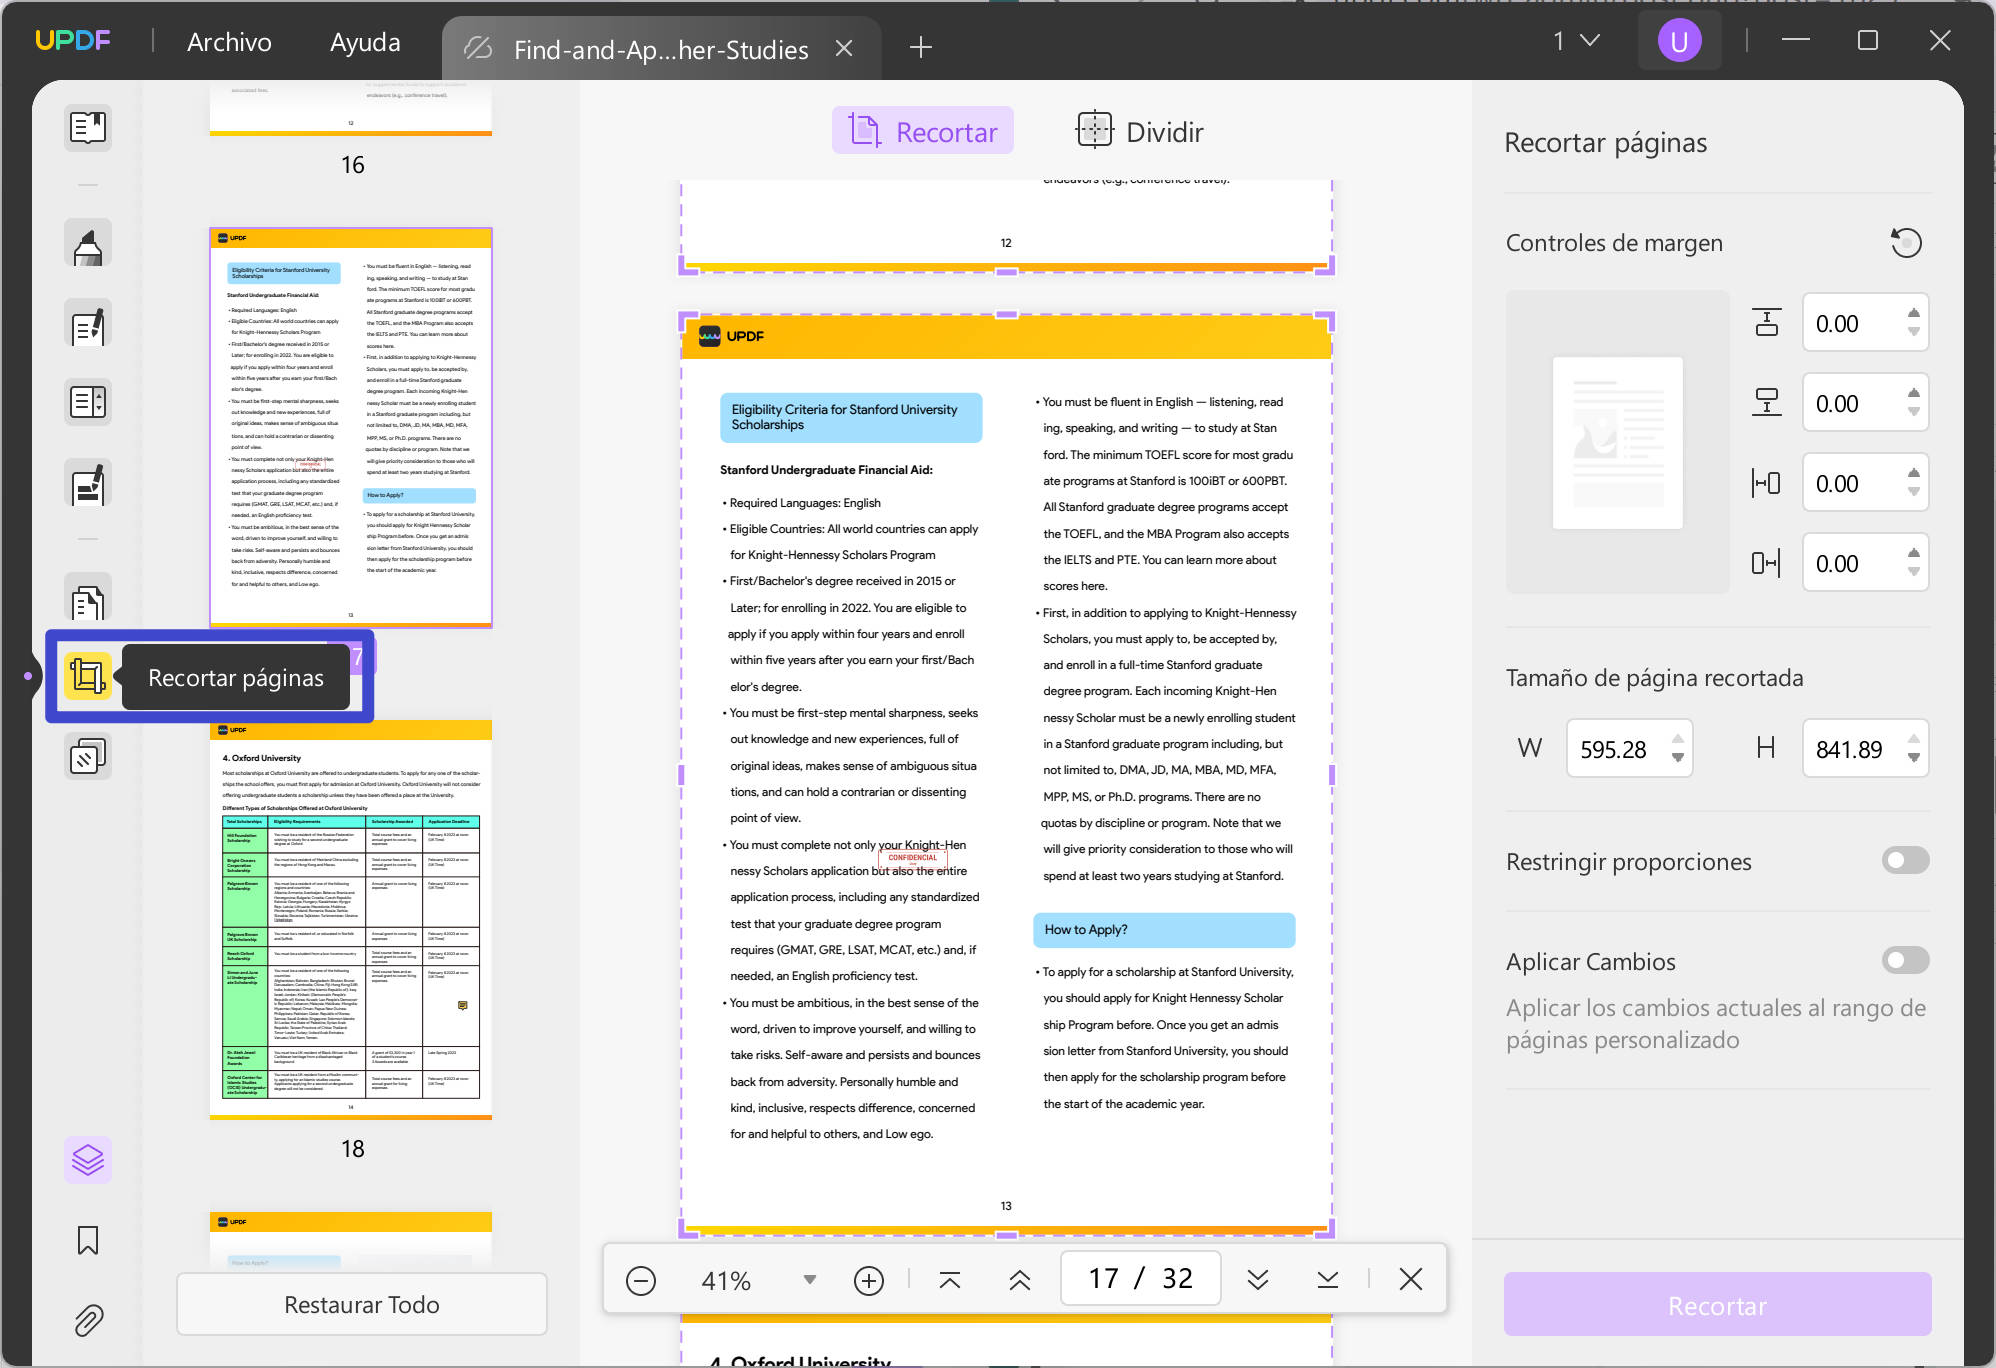This screenshot has width=1996, height=1368.
Task: Open the bookmarks panel
Action: (x=88, y=1240)
